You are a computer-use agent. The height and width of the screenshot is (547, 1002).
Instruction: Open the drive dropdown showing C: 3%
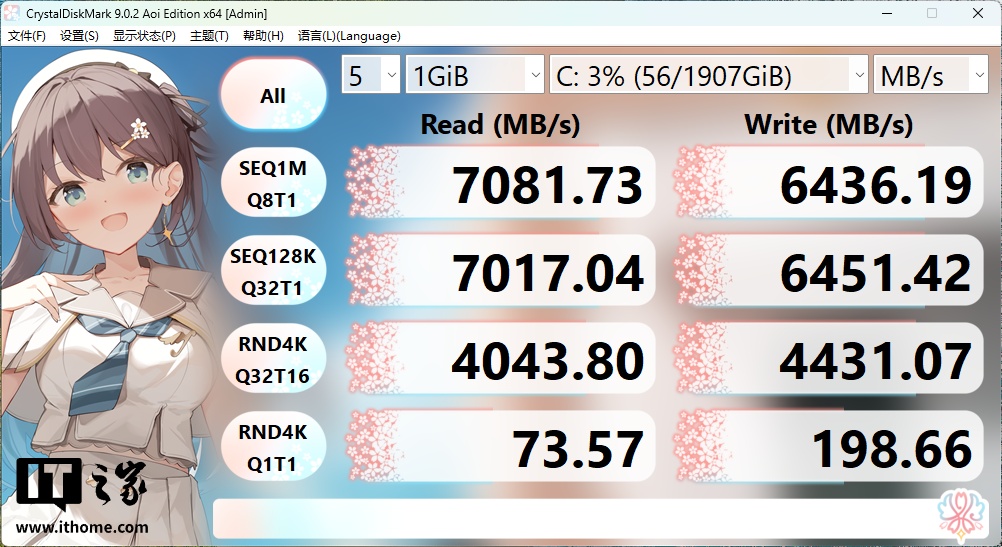click(x=709, y=75)
